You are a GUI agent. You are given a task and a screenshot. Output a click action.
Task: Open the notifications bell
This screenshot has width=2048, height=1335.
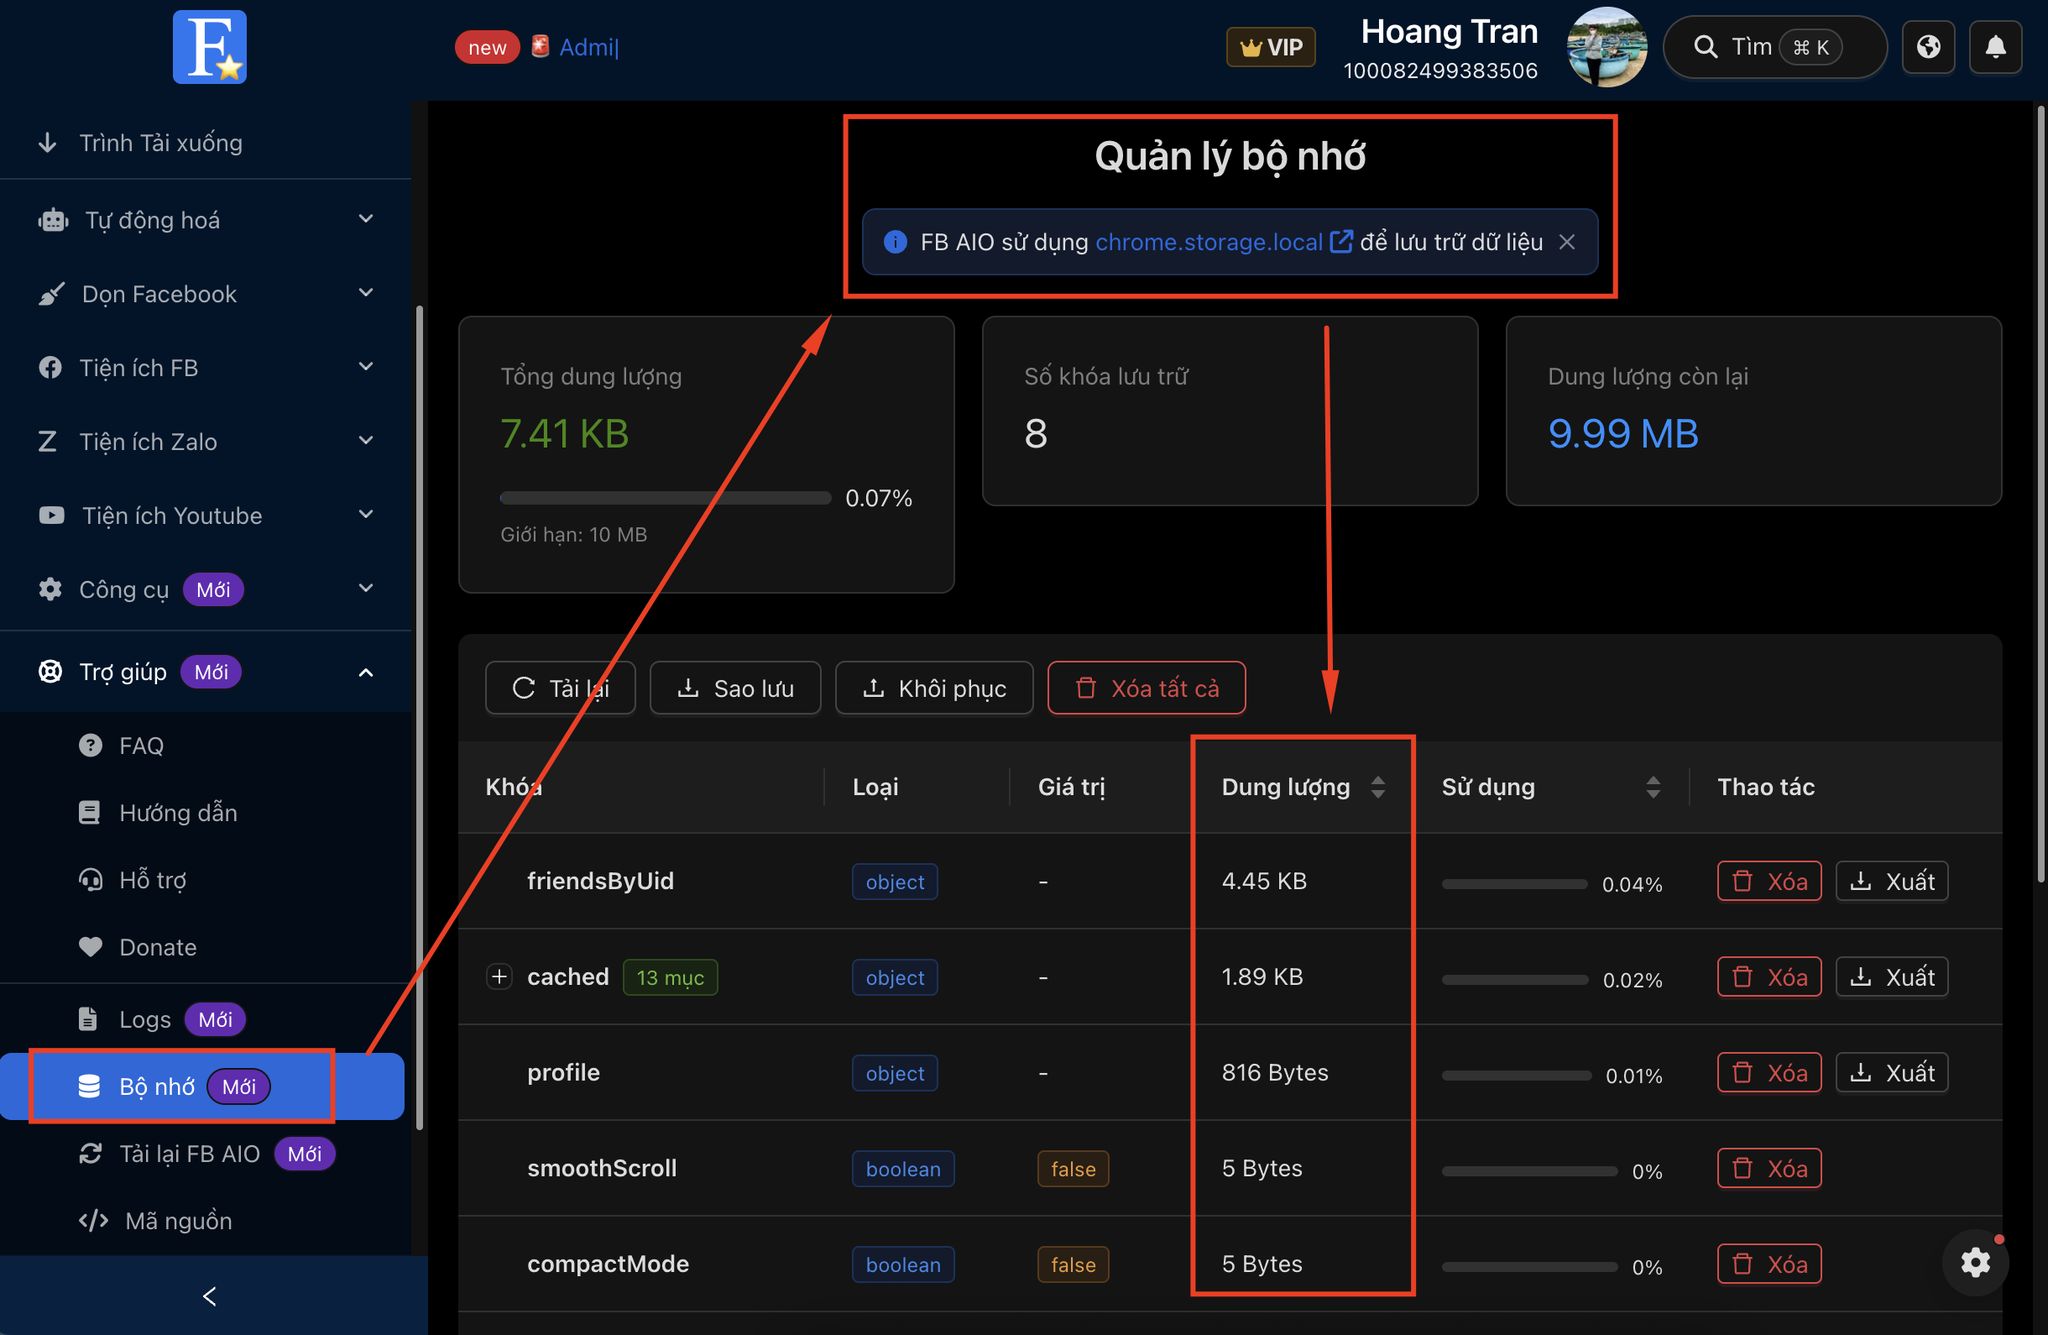[1995, 47]
